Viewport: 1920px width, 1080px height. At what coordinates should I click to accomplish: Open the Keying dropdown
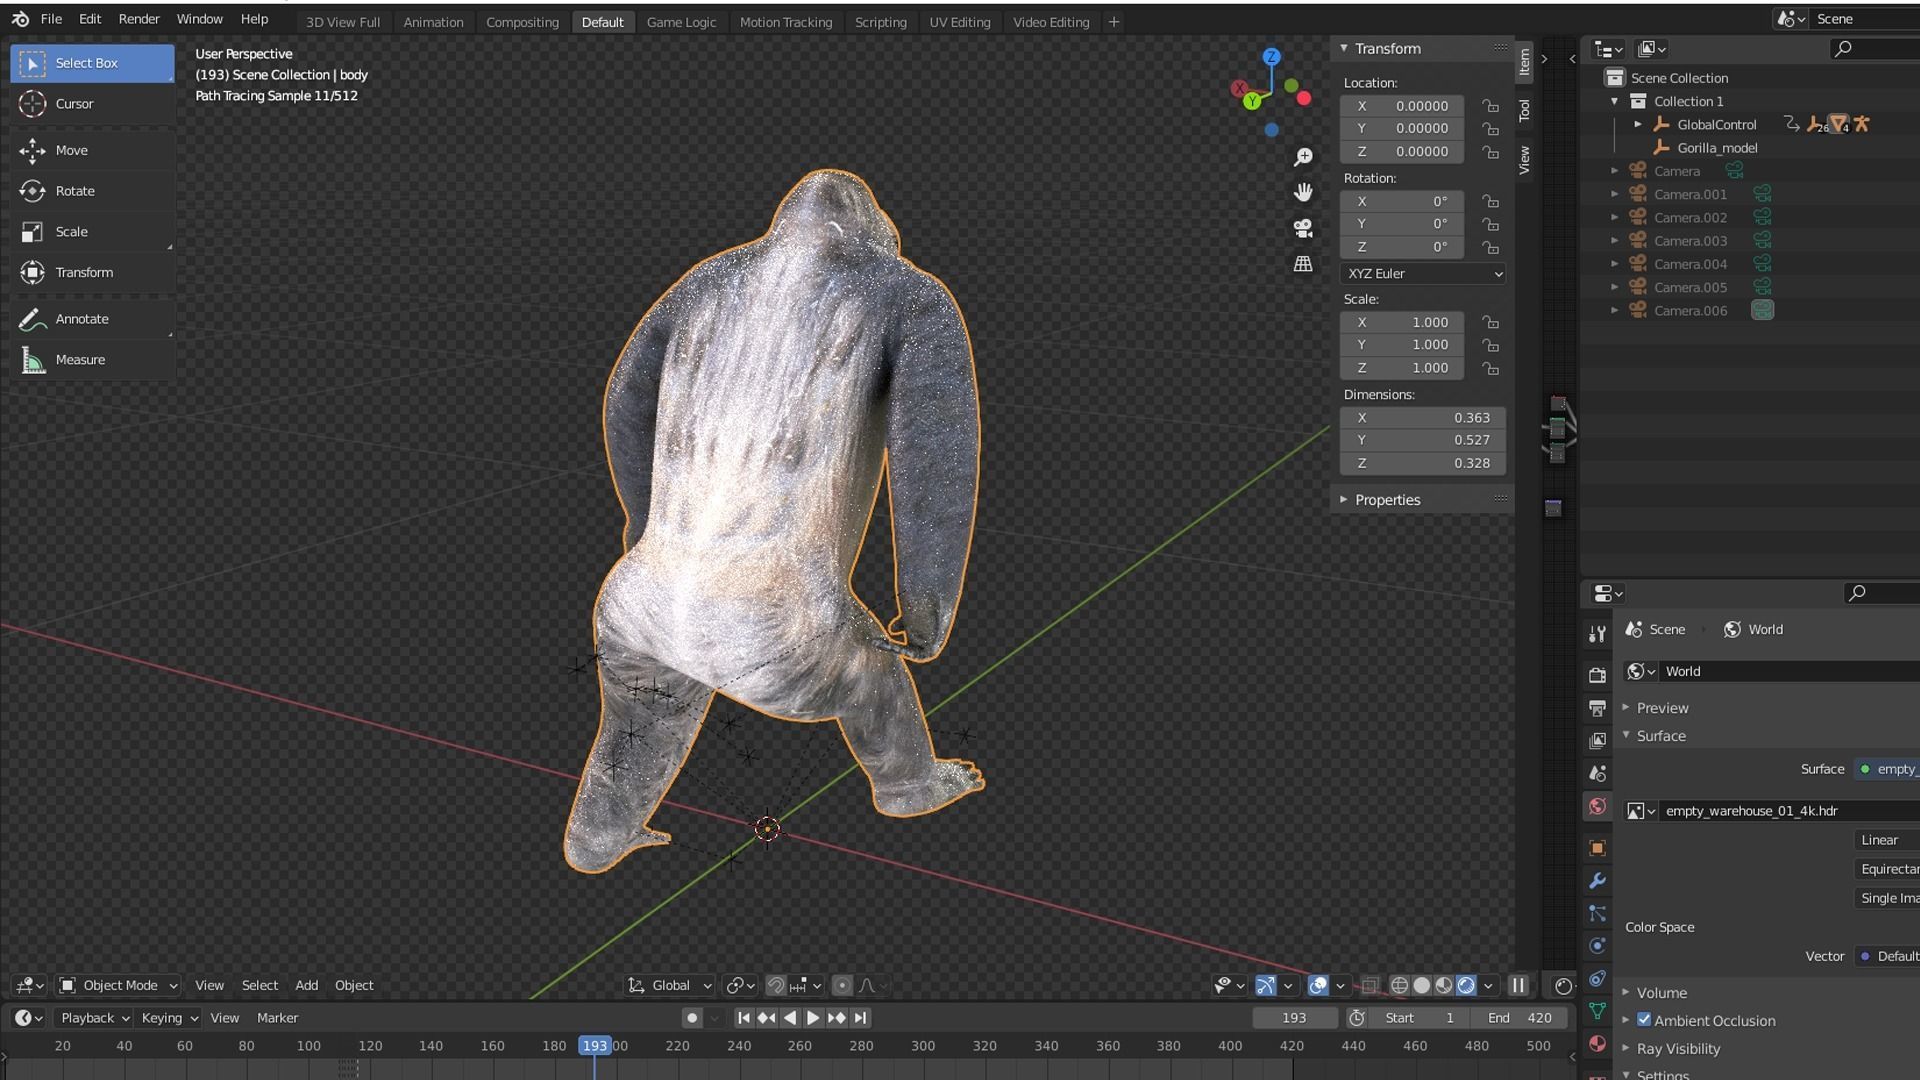(169, 1018)
